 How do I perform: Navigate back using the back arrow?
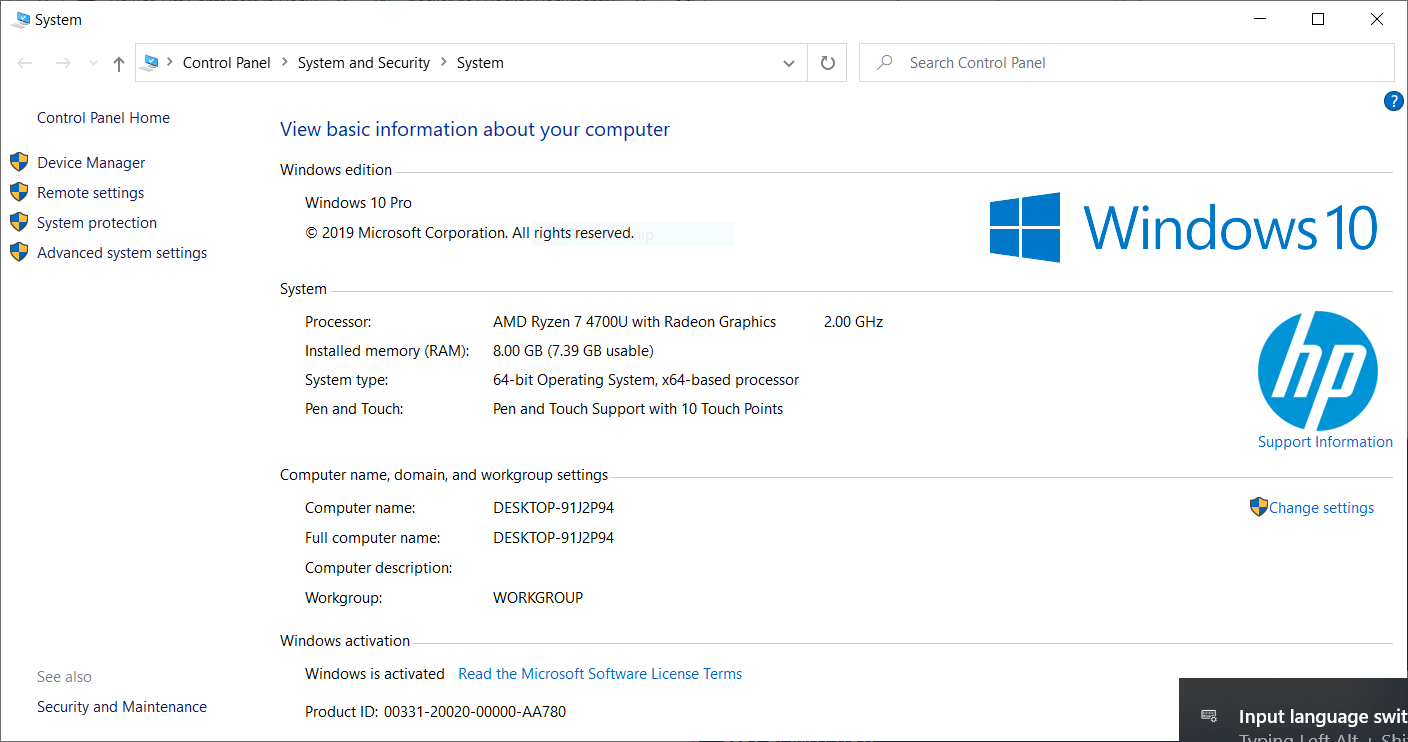(24, 62)
